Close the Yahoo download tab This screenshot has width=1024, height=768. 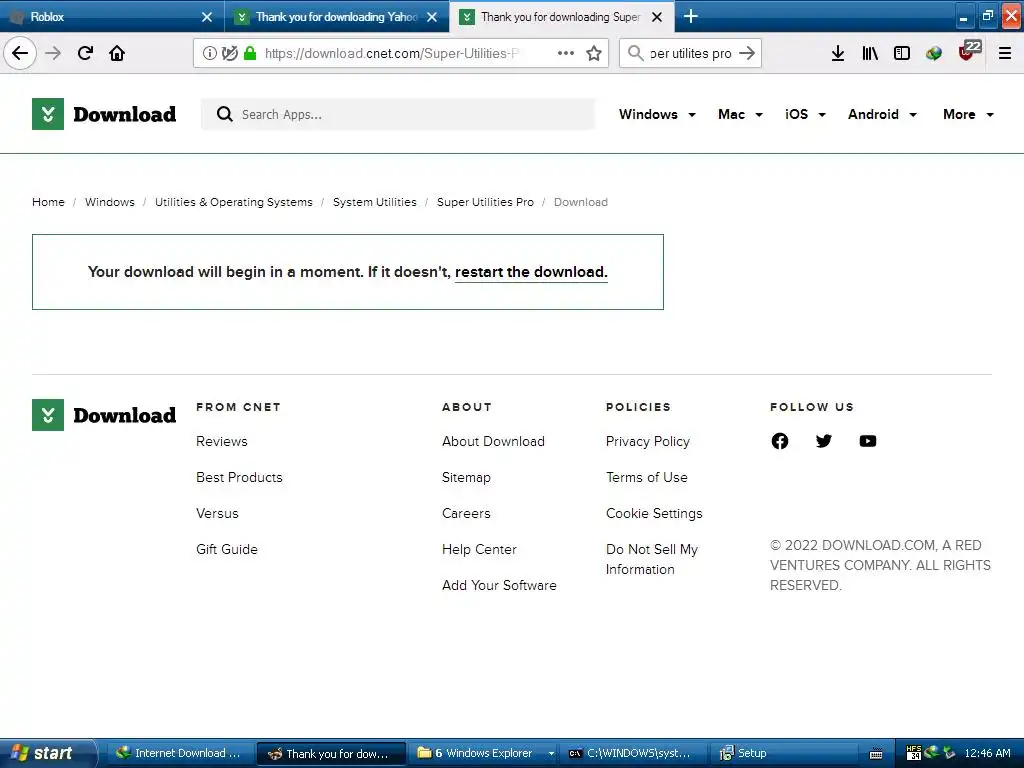432,17
